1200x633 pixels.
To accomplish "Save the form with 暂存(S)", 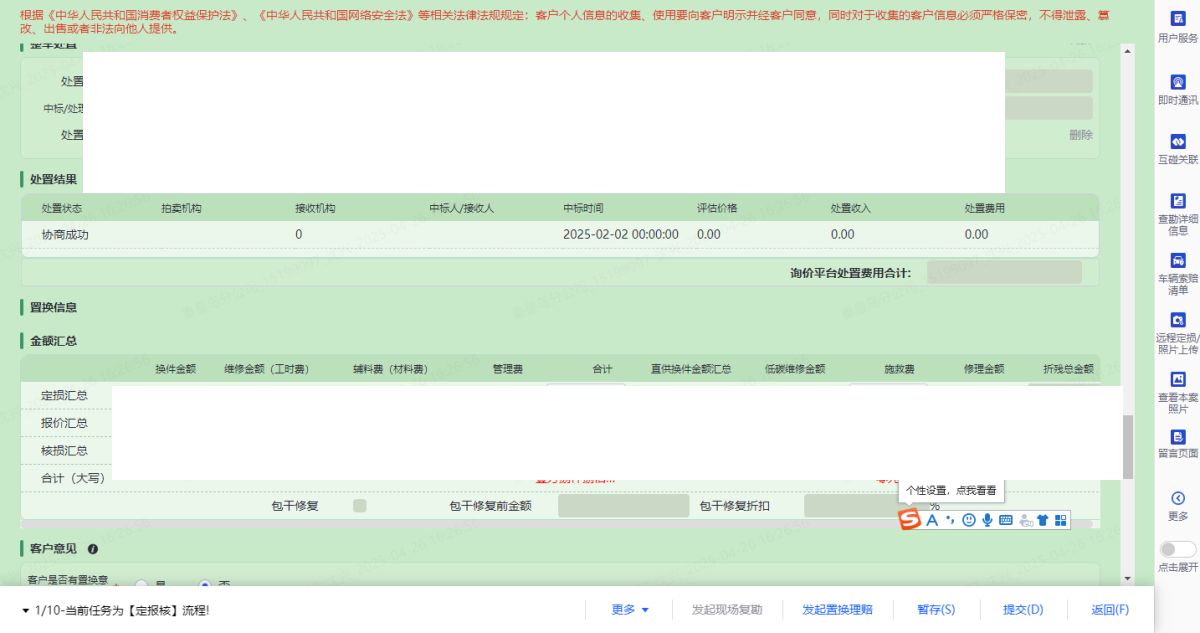I will pos(936,610).
